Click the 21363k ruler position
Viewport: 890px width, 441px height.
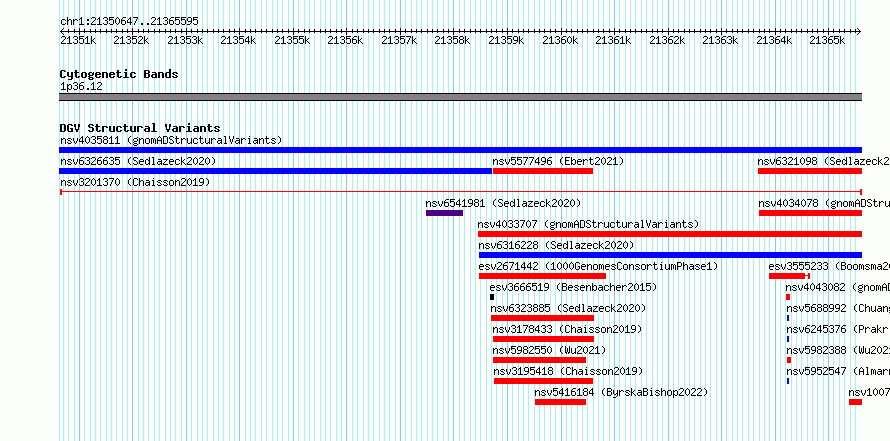720,40
